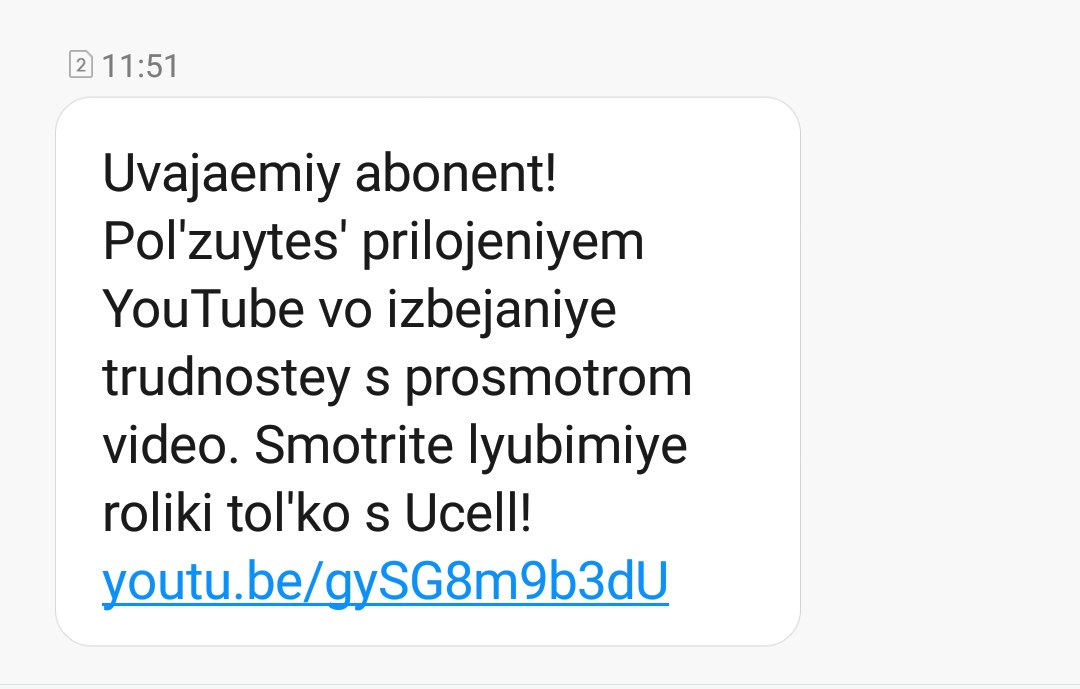1080x689 pixels.
Task: Click the word "izbejaniye" in message
Action: point(501,310)
